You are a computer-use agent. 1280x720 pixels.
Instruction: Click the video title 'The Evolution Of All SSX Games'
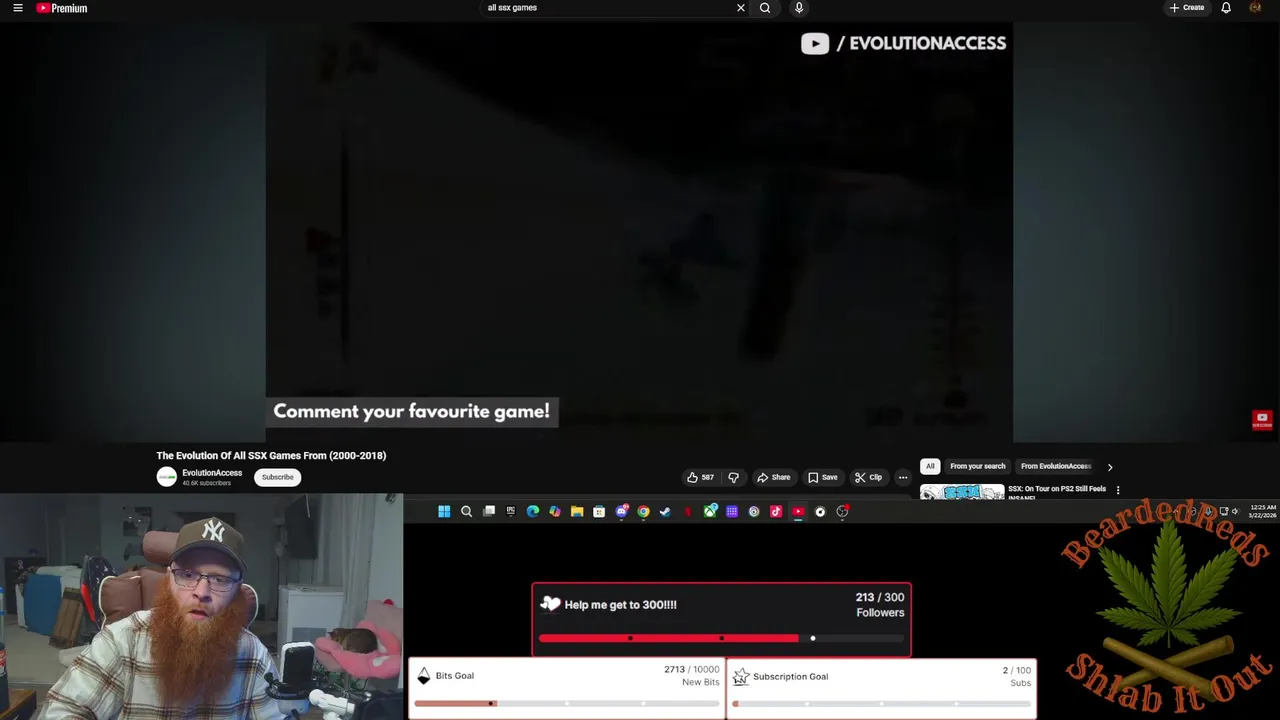click(x=271, y=455)
